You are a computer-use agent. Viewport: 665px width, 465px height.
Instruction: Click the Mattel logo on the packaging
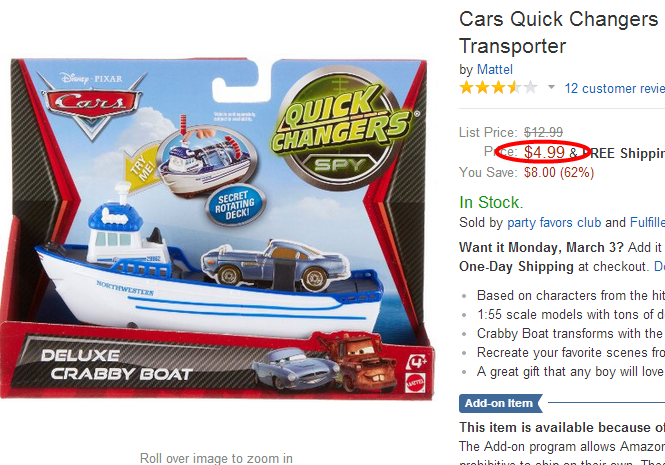click(x=415, y=383)
